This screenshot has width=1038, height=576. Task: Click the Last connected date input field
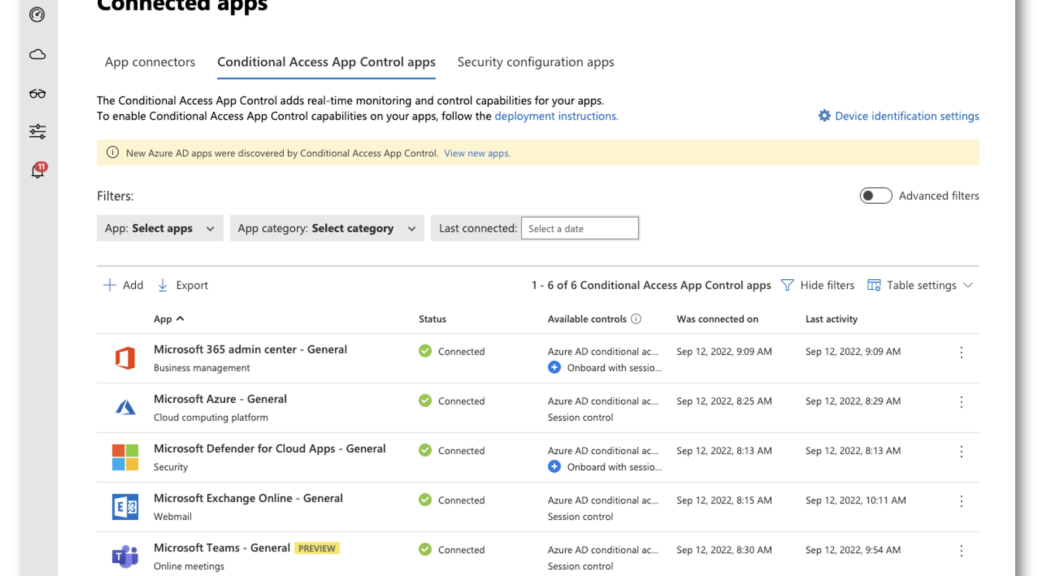click(579, 228)
